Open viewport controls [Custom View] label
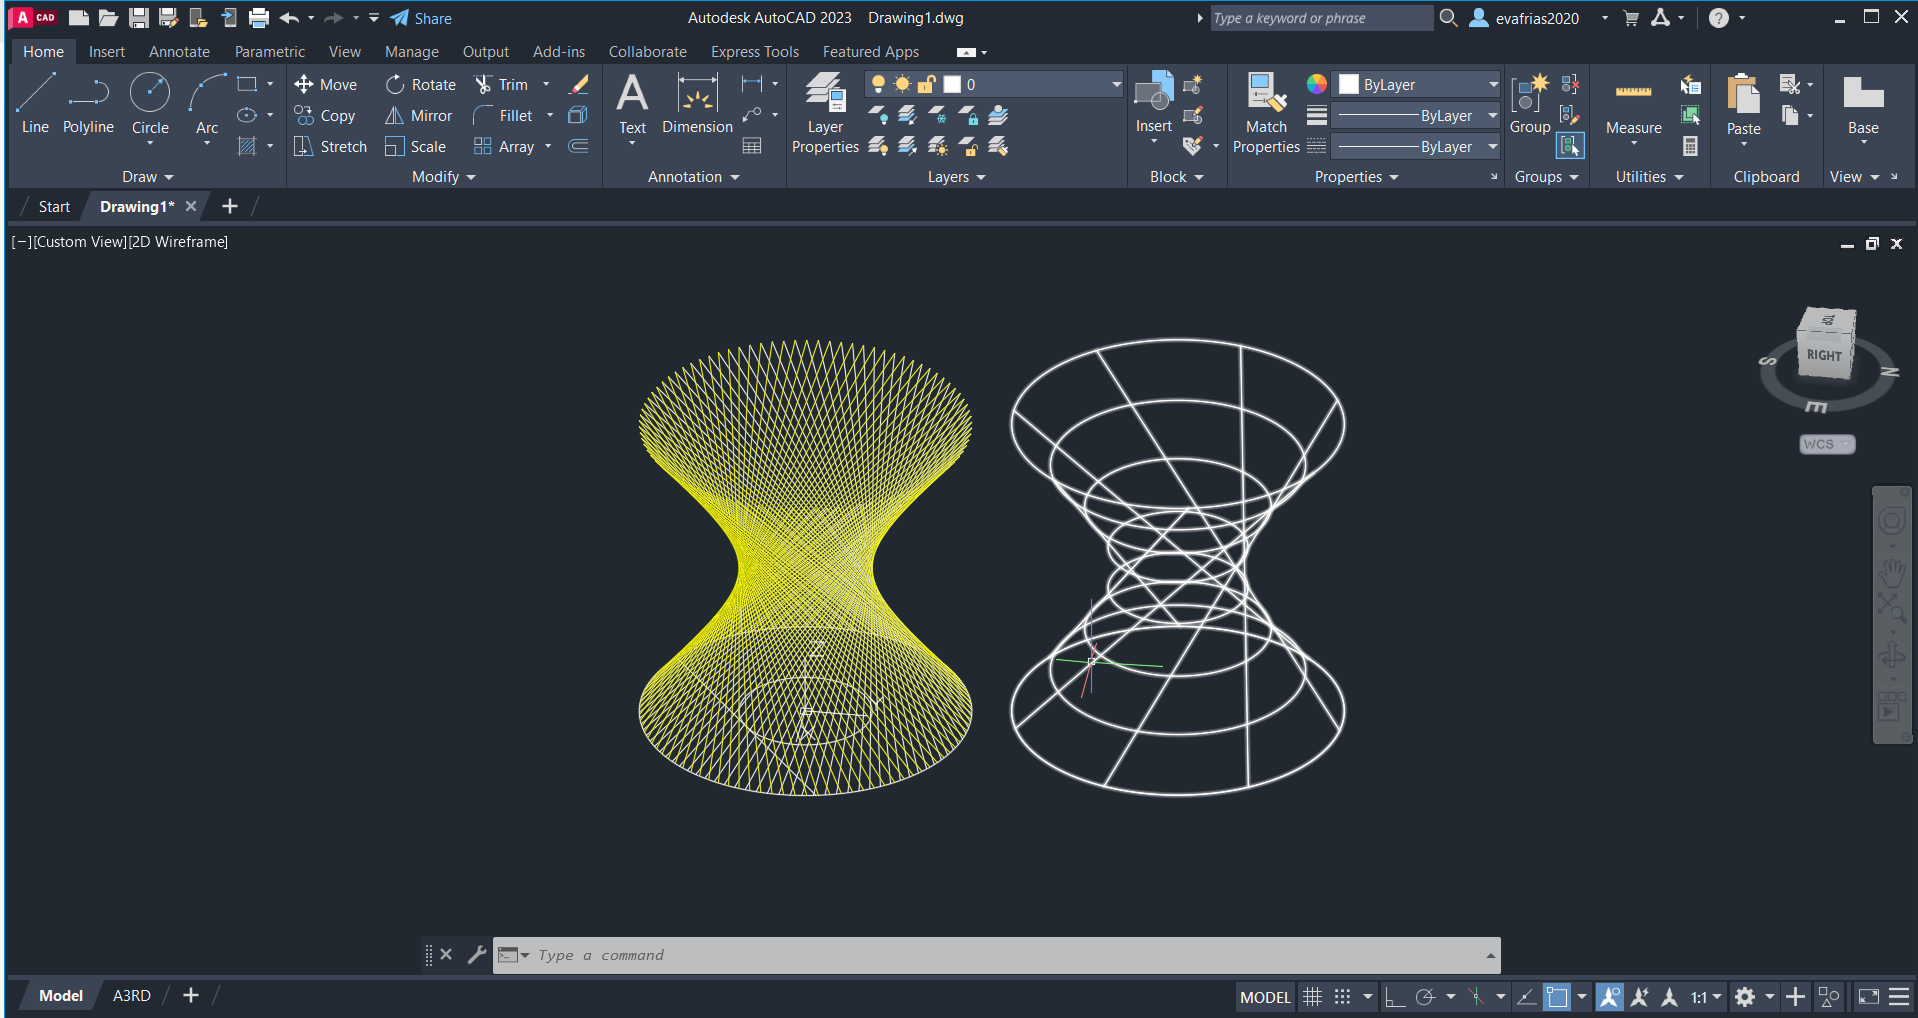 (x=80, y=242)
